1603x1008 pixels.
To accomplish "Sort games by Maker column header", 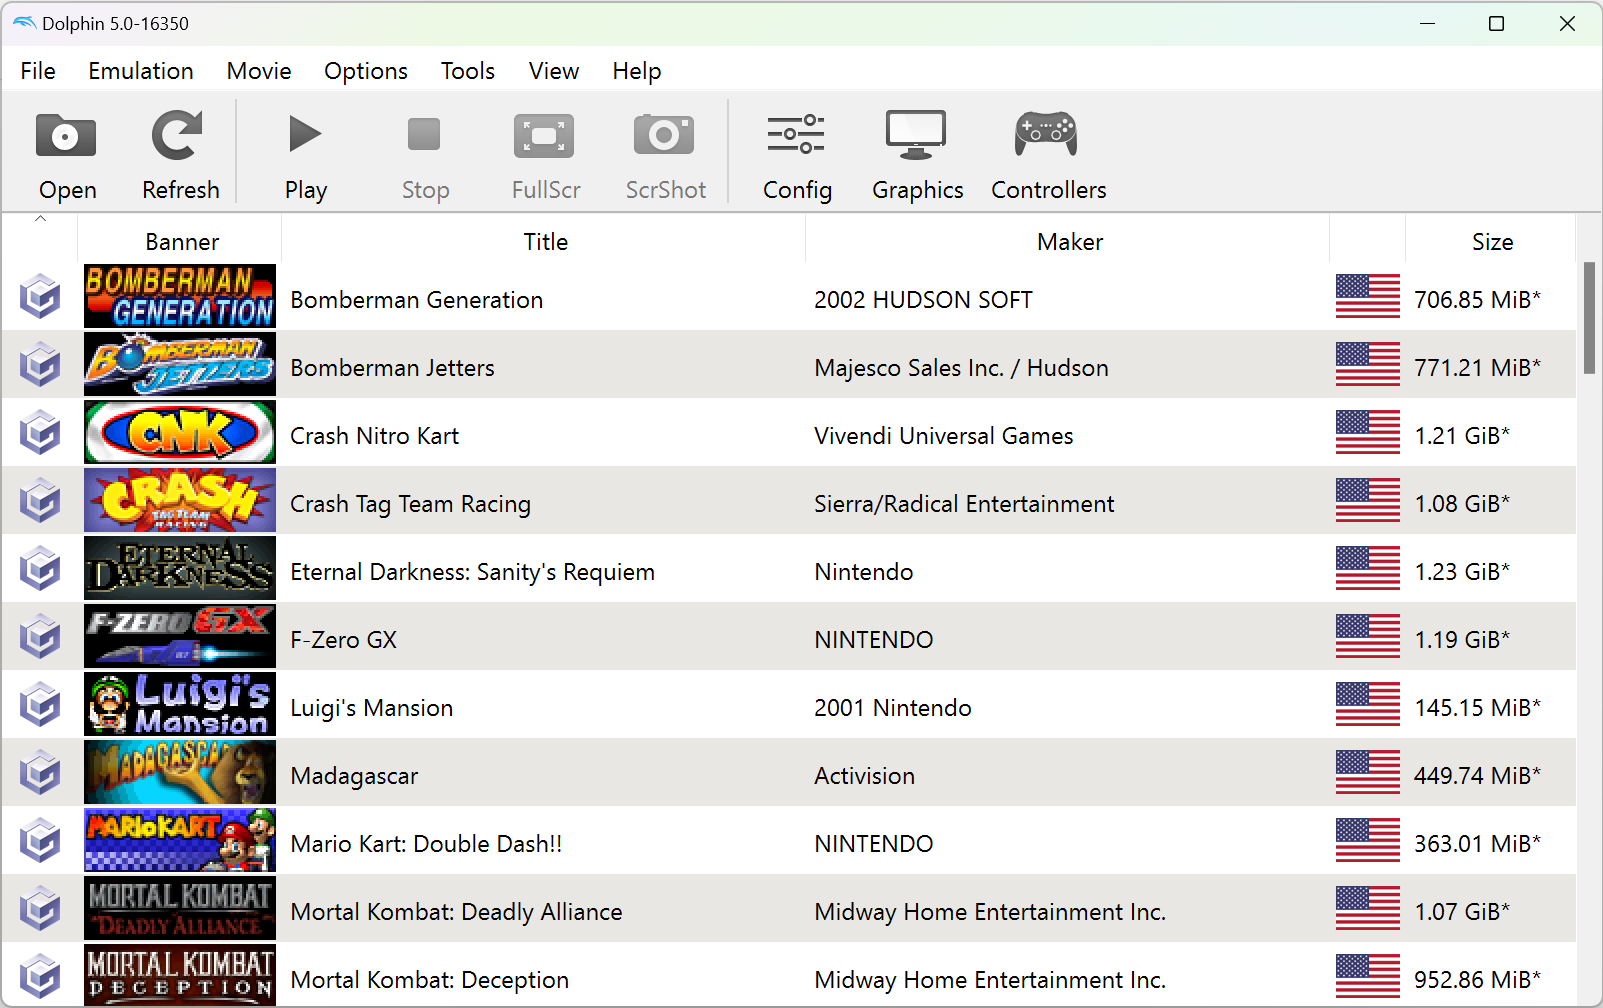I will (1069, 242).
